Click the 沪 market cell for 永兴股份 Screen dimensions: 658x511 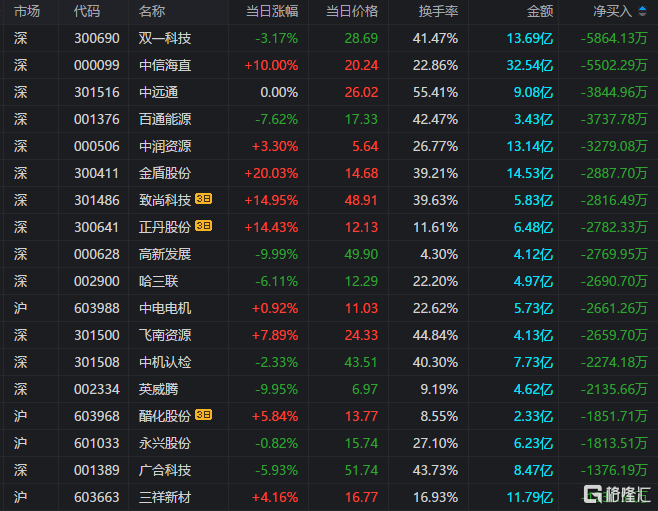click(21, 443)
